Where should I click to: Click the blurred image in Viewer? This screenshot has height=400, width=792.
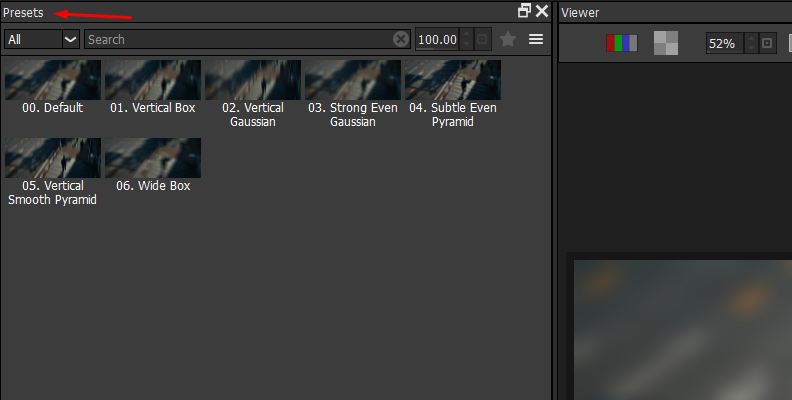coord(683,330)
